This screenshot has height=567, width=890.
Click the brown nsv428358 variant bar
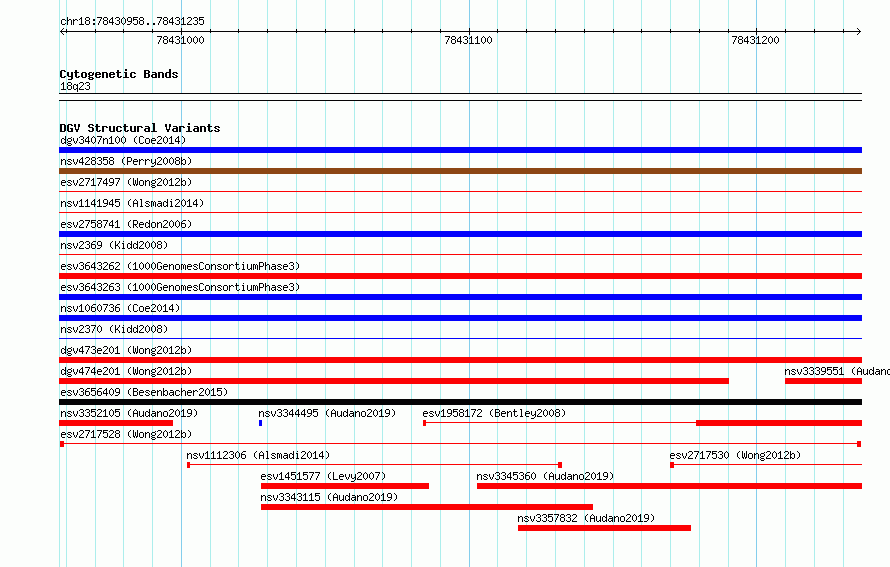click(x=460, y=171)
